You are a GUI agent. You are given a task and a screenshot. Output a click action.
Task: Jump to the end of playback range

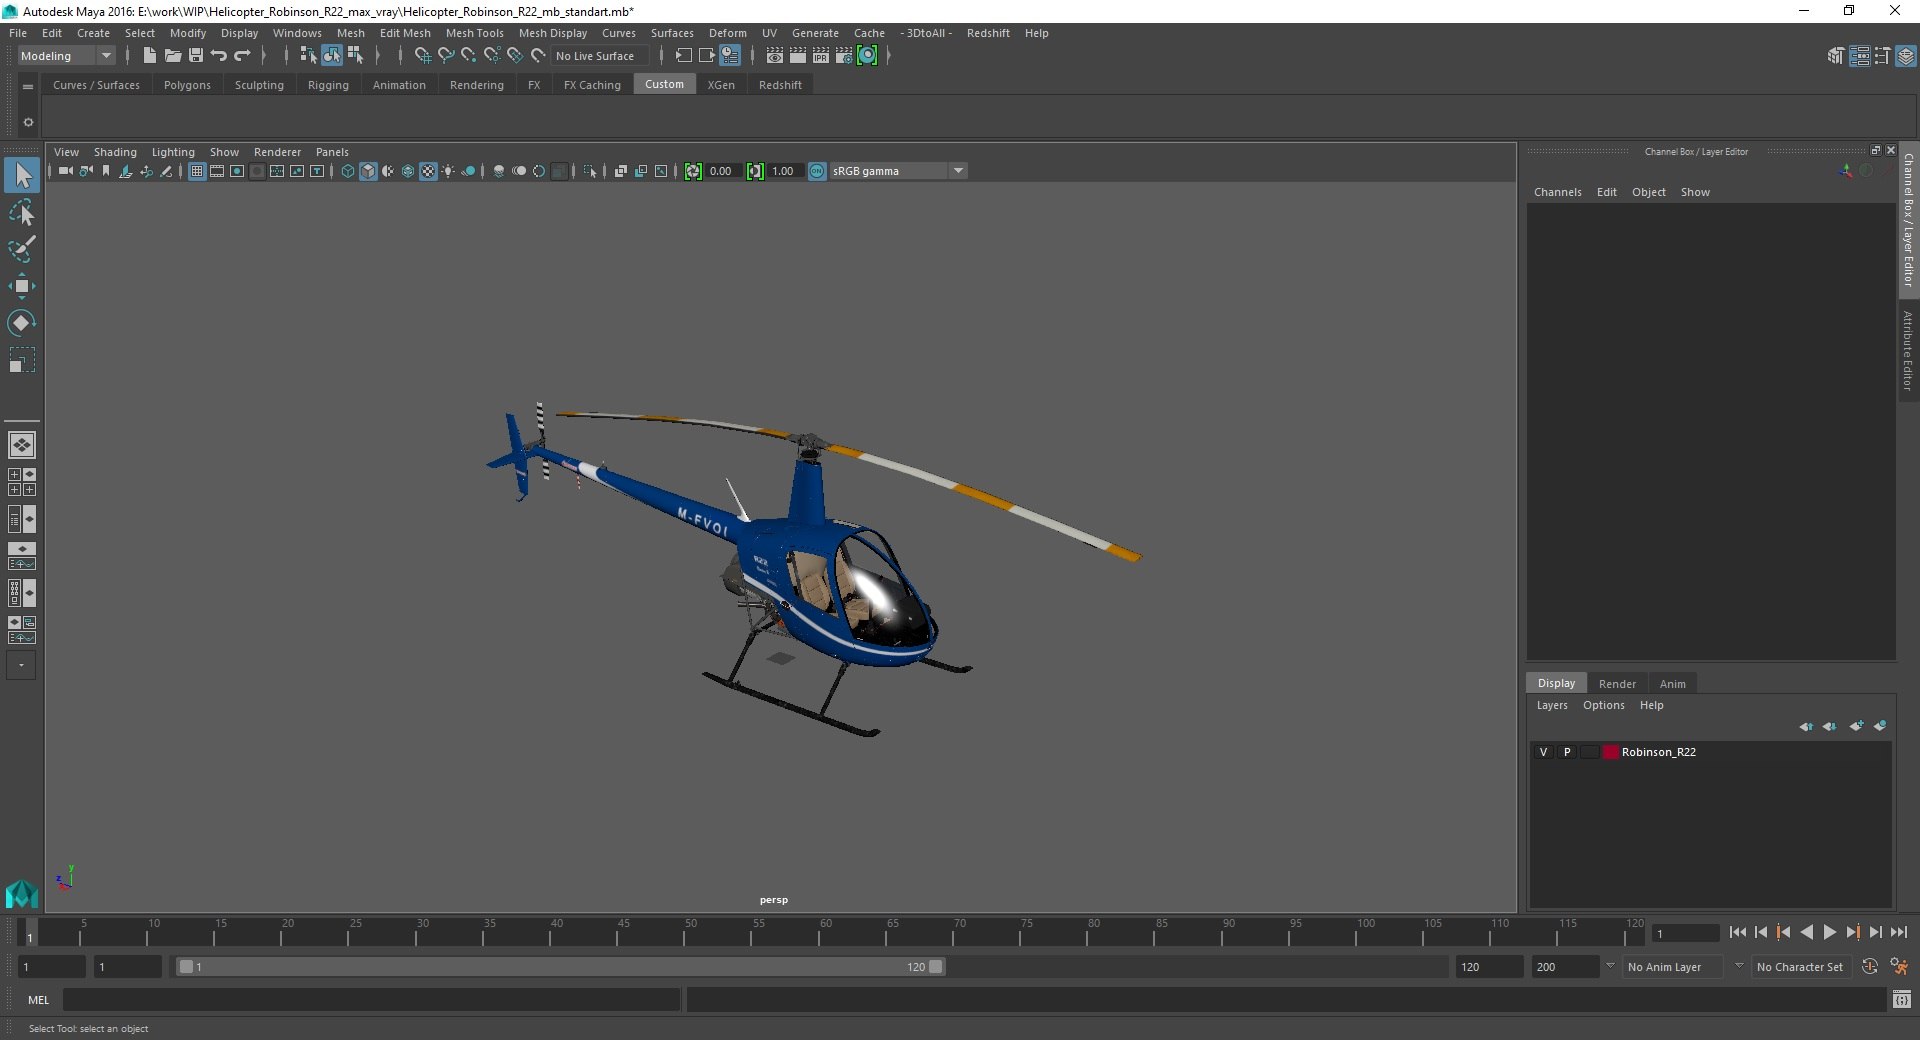(x=1898, y=932)
